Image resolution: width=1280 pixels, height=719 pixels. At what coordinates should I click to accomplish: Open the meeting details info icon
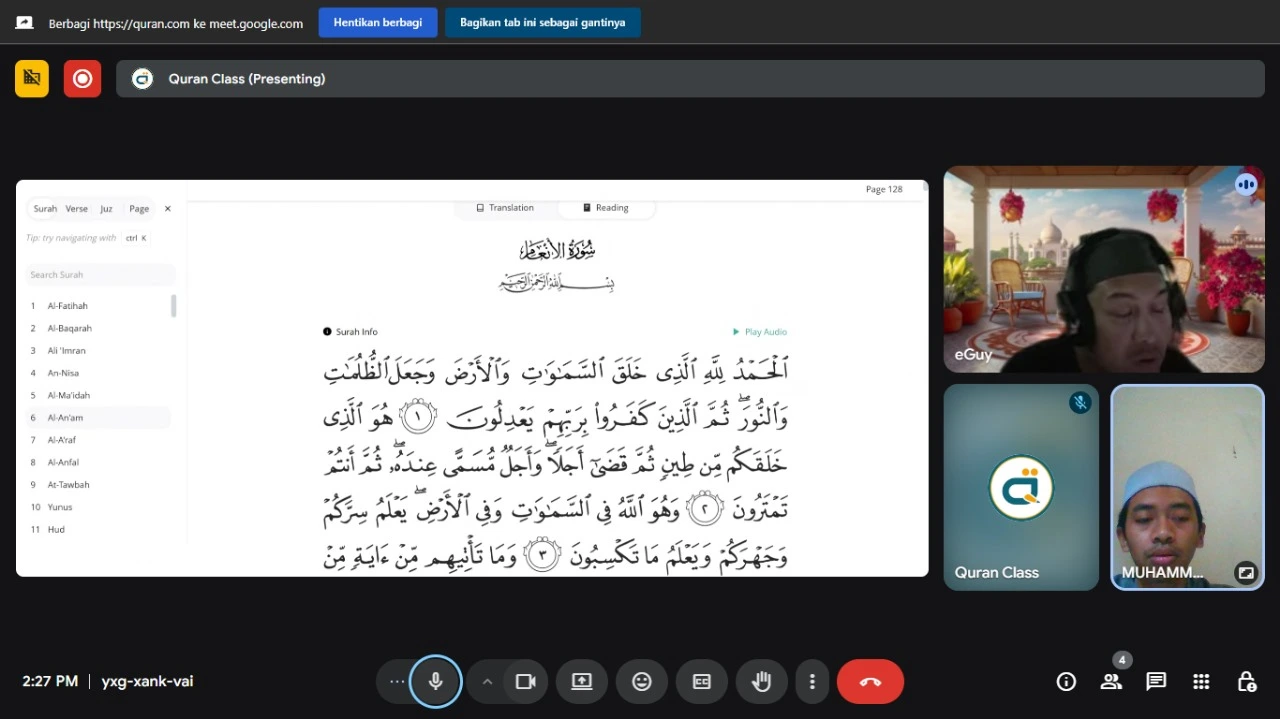point(1066,682)
